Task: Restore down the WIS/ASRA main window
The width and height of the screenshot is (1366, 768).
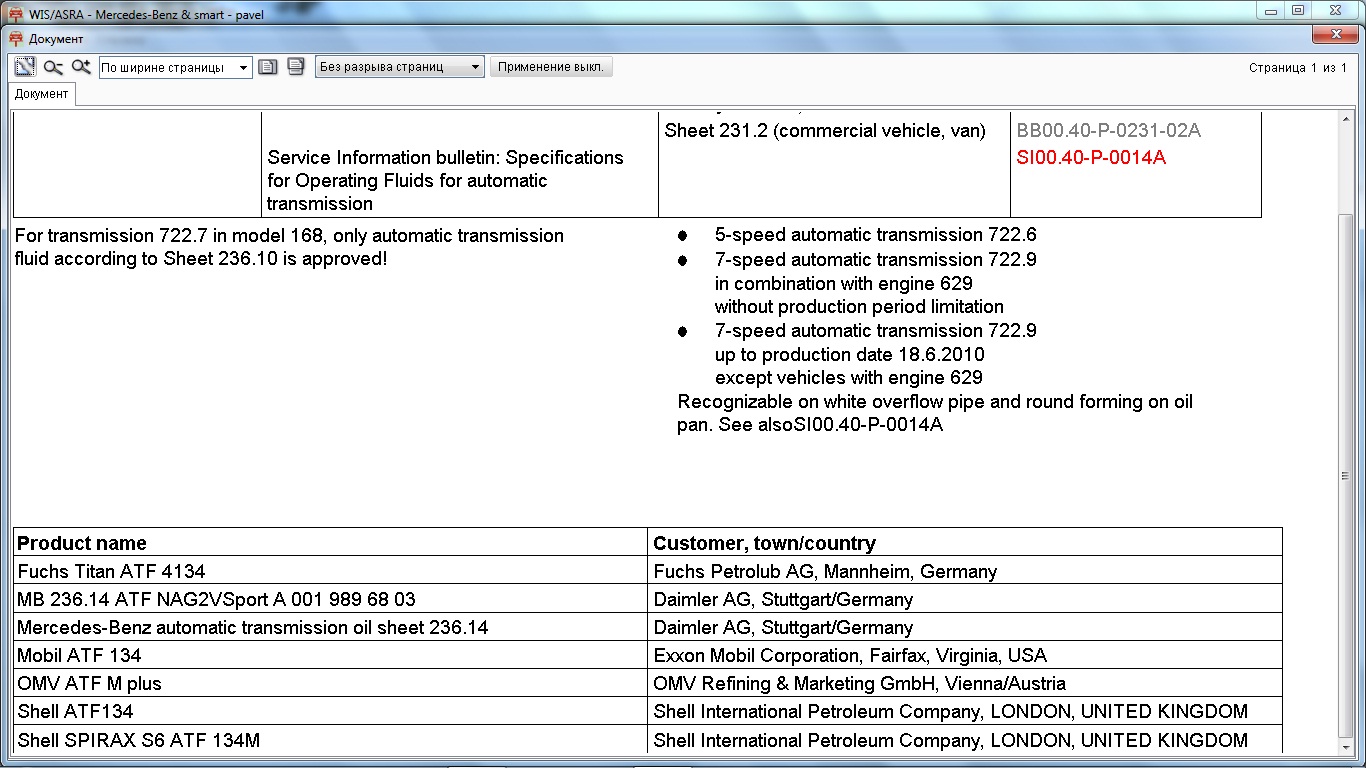Action: pyautogui.click(x=1298, y=10)
